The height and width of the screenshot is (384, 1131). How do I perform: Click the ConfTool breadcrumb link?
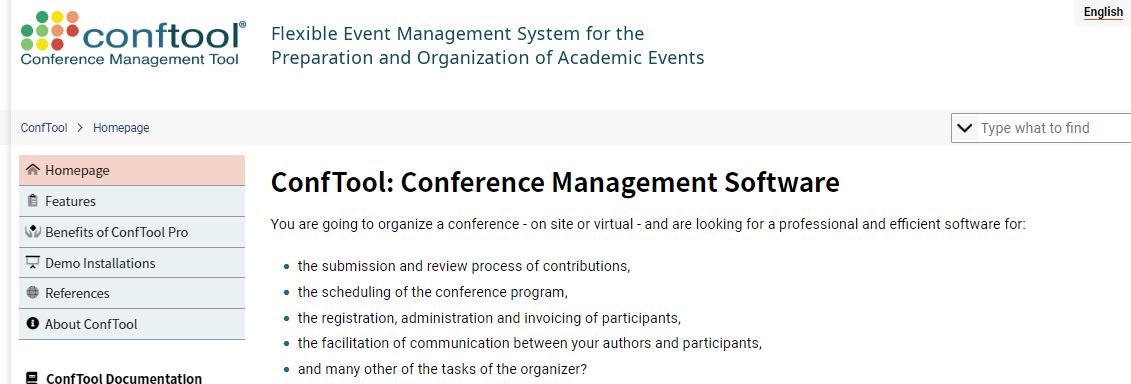pyautogui.click(x=44, y=128)
